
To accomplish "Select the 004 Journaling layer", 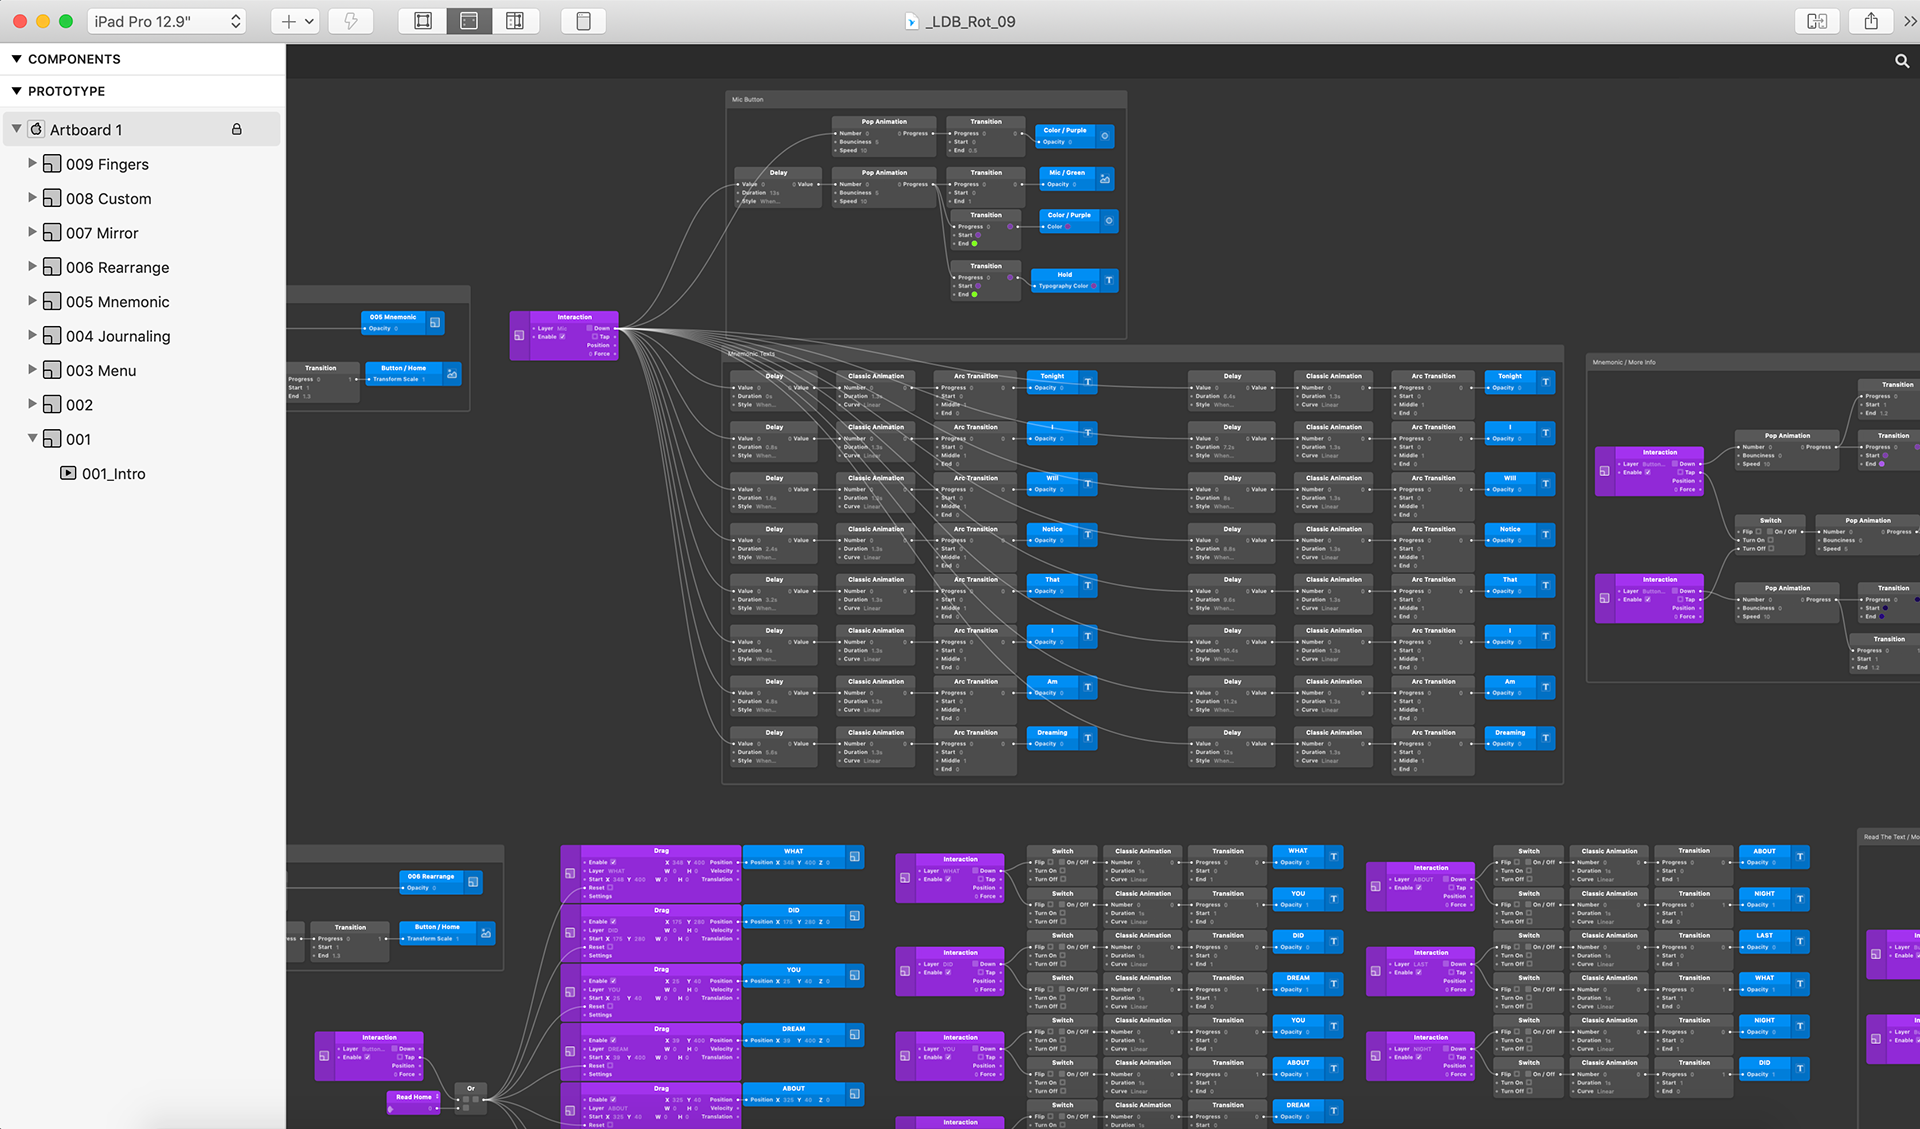I will (118, 336).
